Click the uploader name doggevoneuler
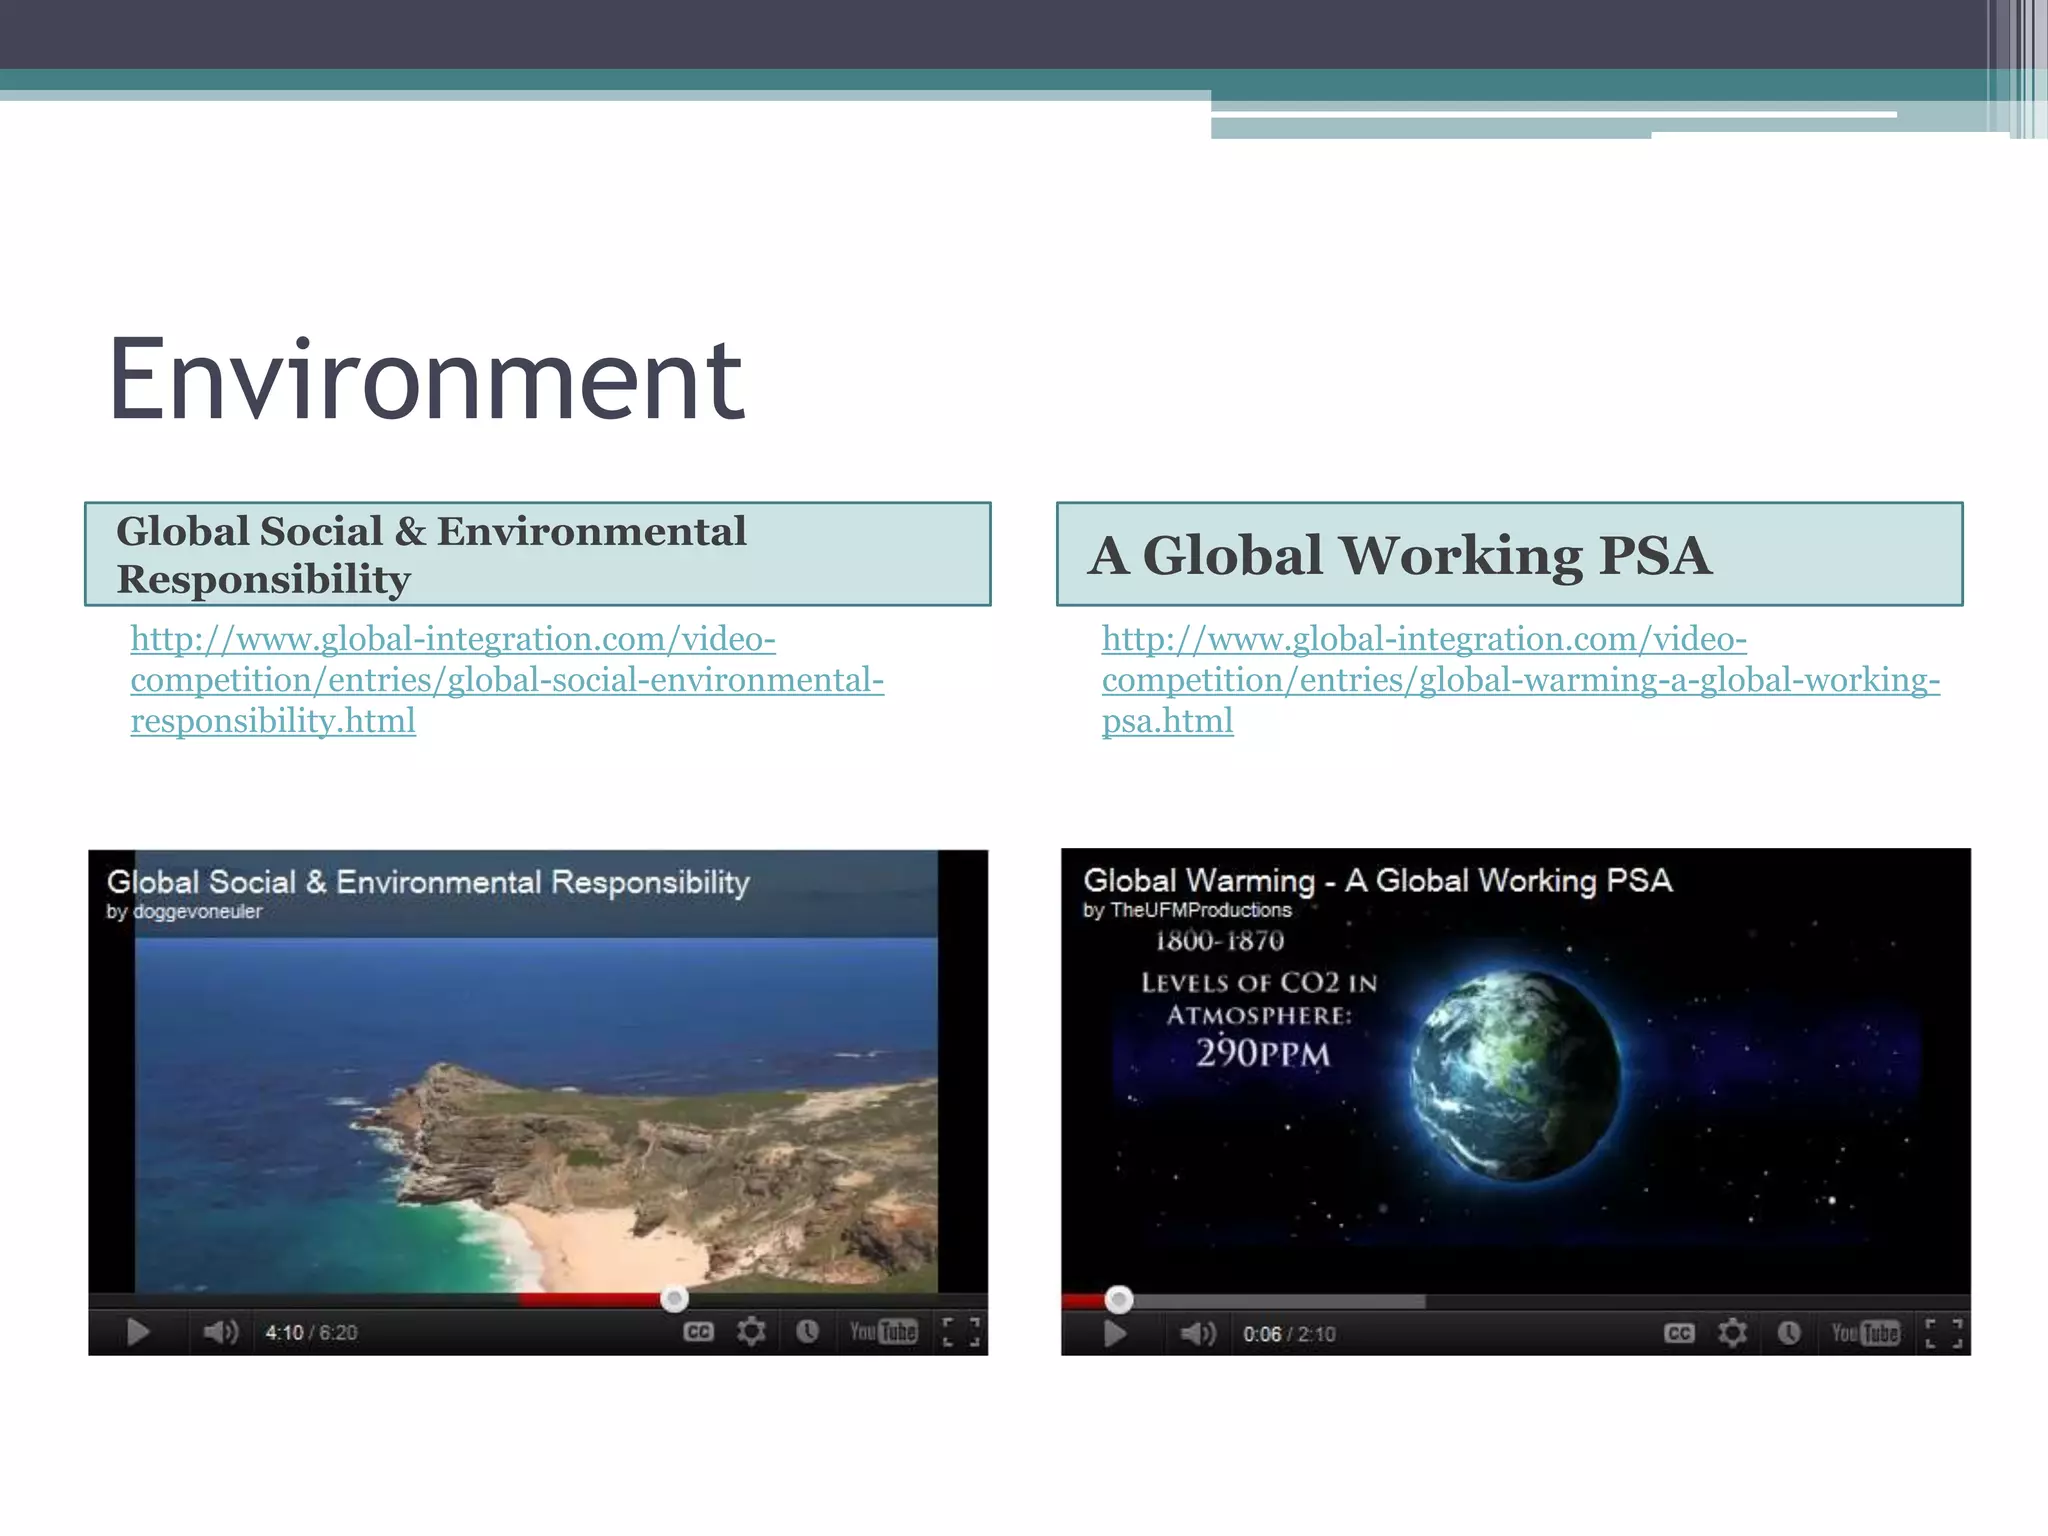2048x1536 pixels. point(197,912)
